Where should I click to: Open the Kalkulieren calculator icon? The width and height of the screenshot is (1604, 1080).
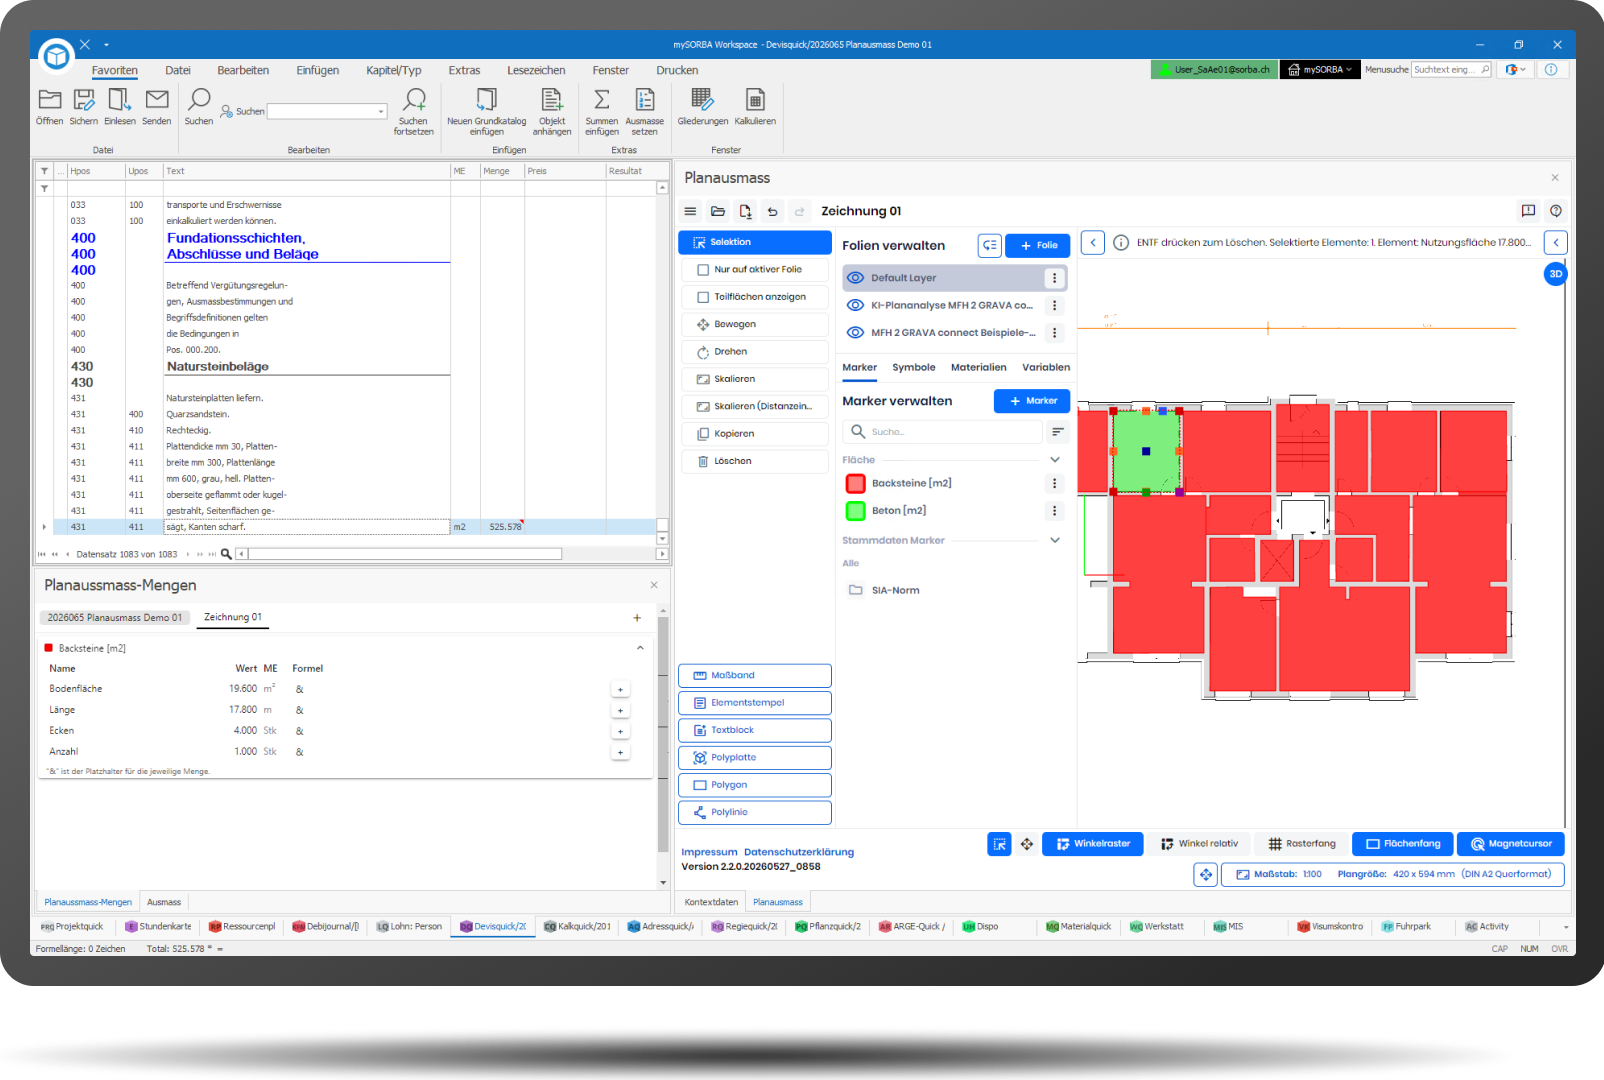[x=755, y=100]
